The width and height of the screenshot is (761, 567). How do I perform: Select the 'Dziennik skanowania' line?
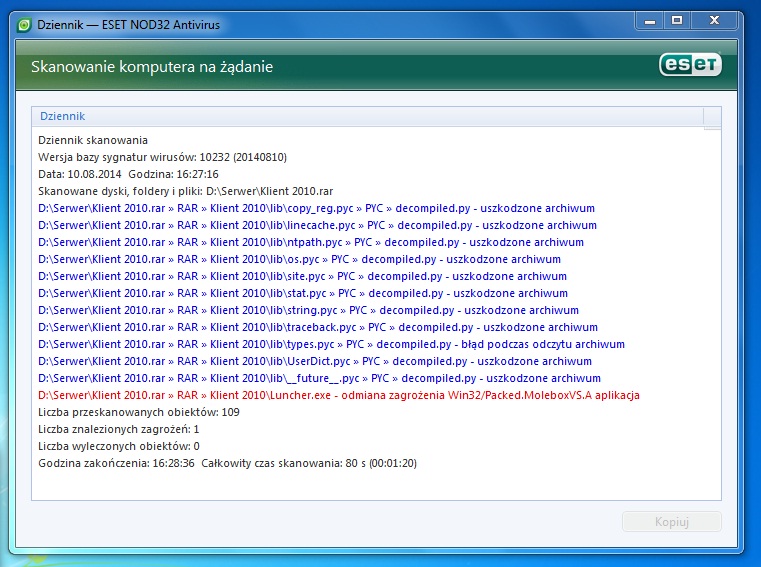coord(93,140)
